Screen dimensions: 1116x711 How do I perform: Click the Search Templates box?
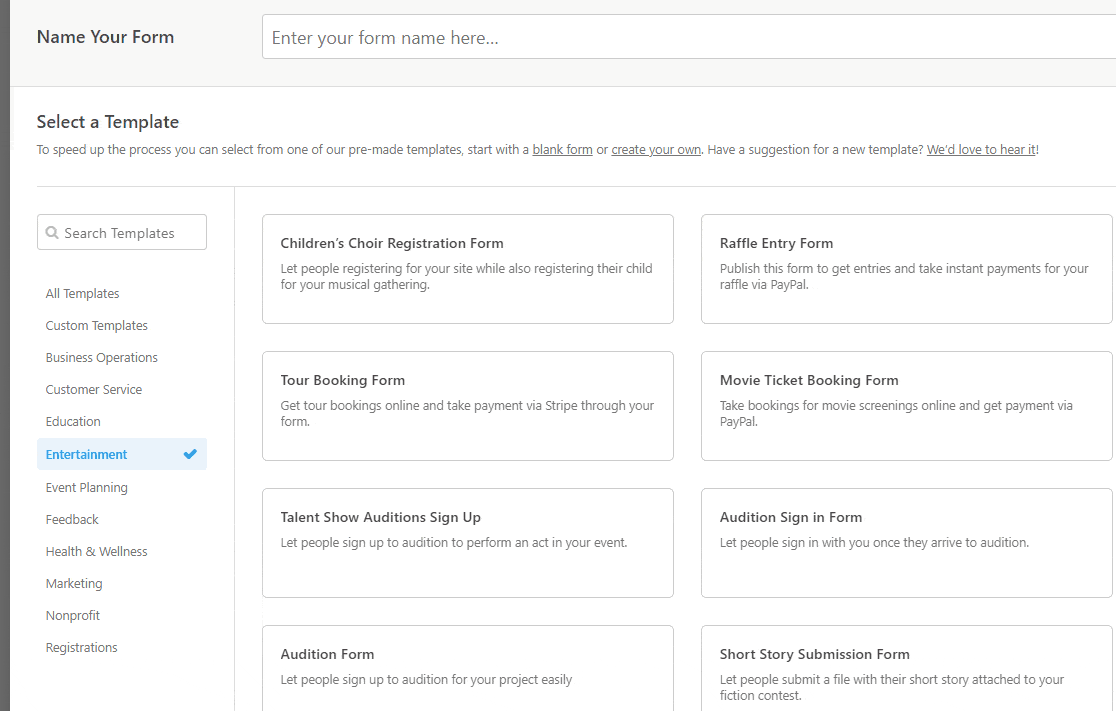[122, 232]
